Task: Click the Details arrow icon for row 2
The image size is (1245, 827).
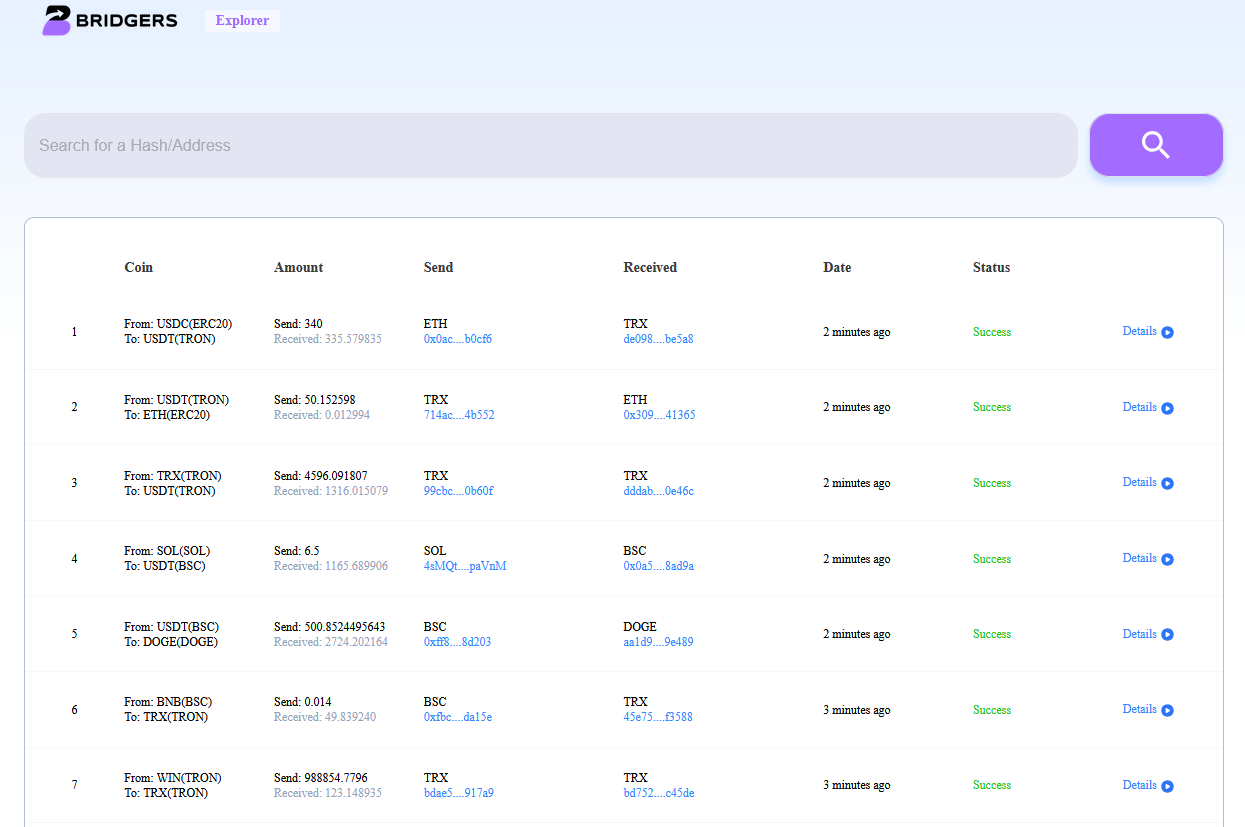Action: click(1167, 408)
